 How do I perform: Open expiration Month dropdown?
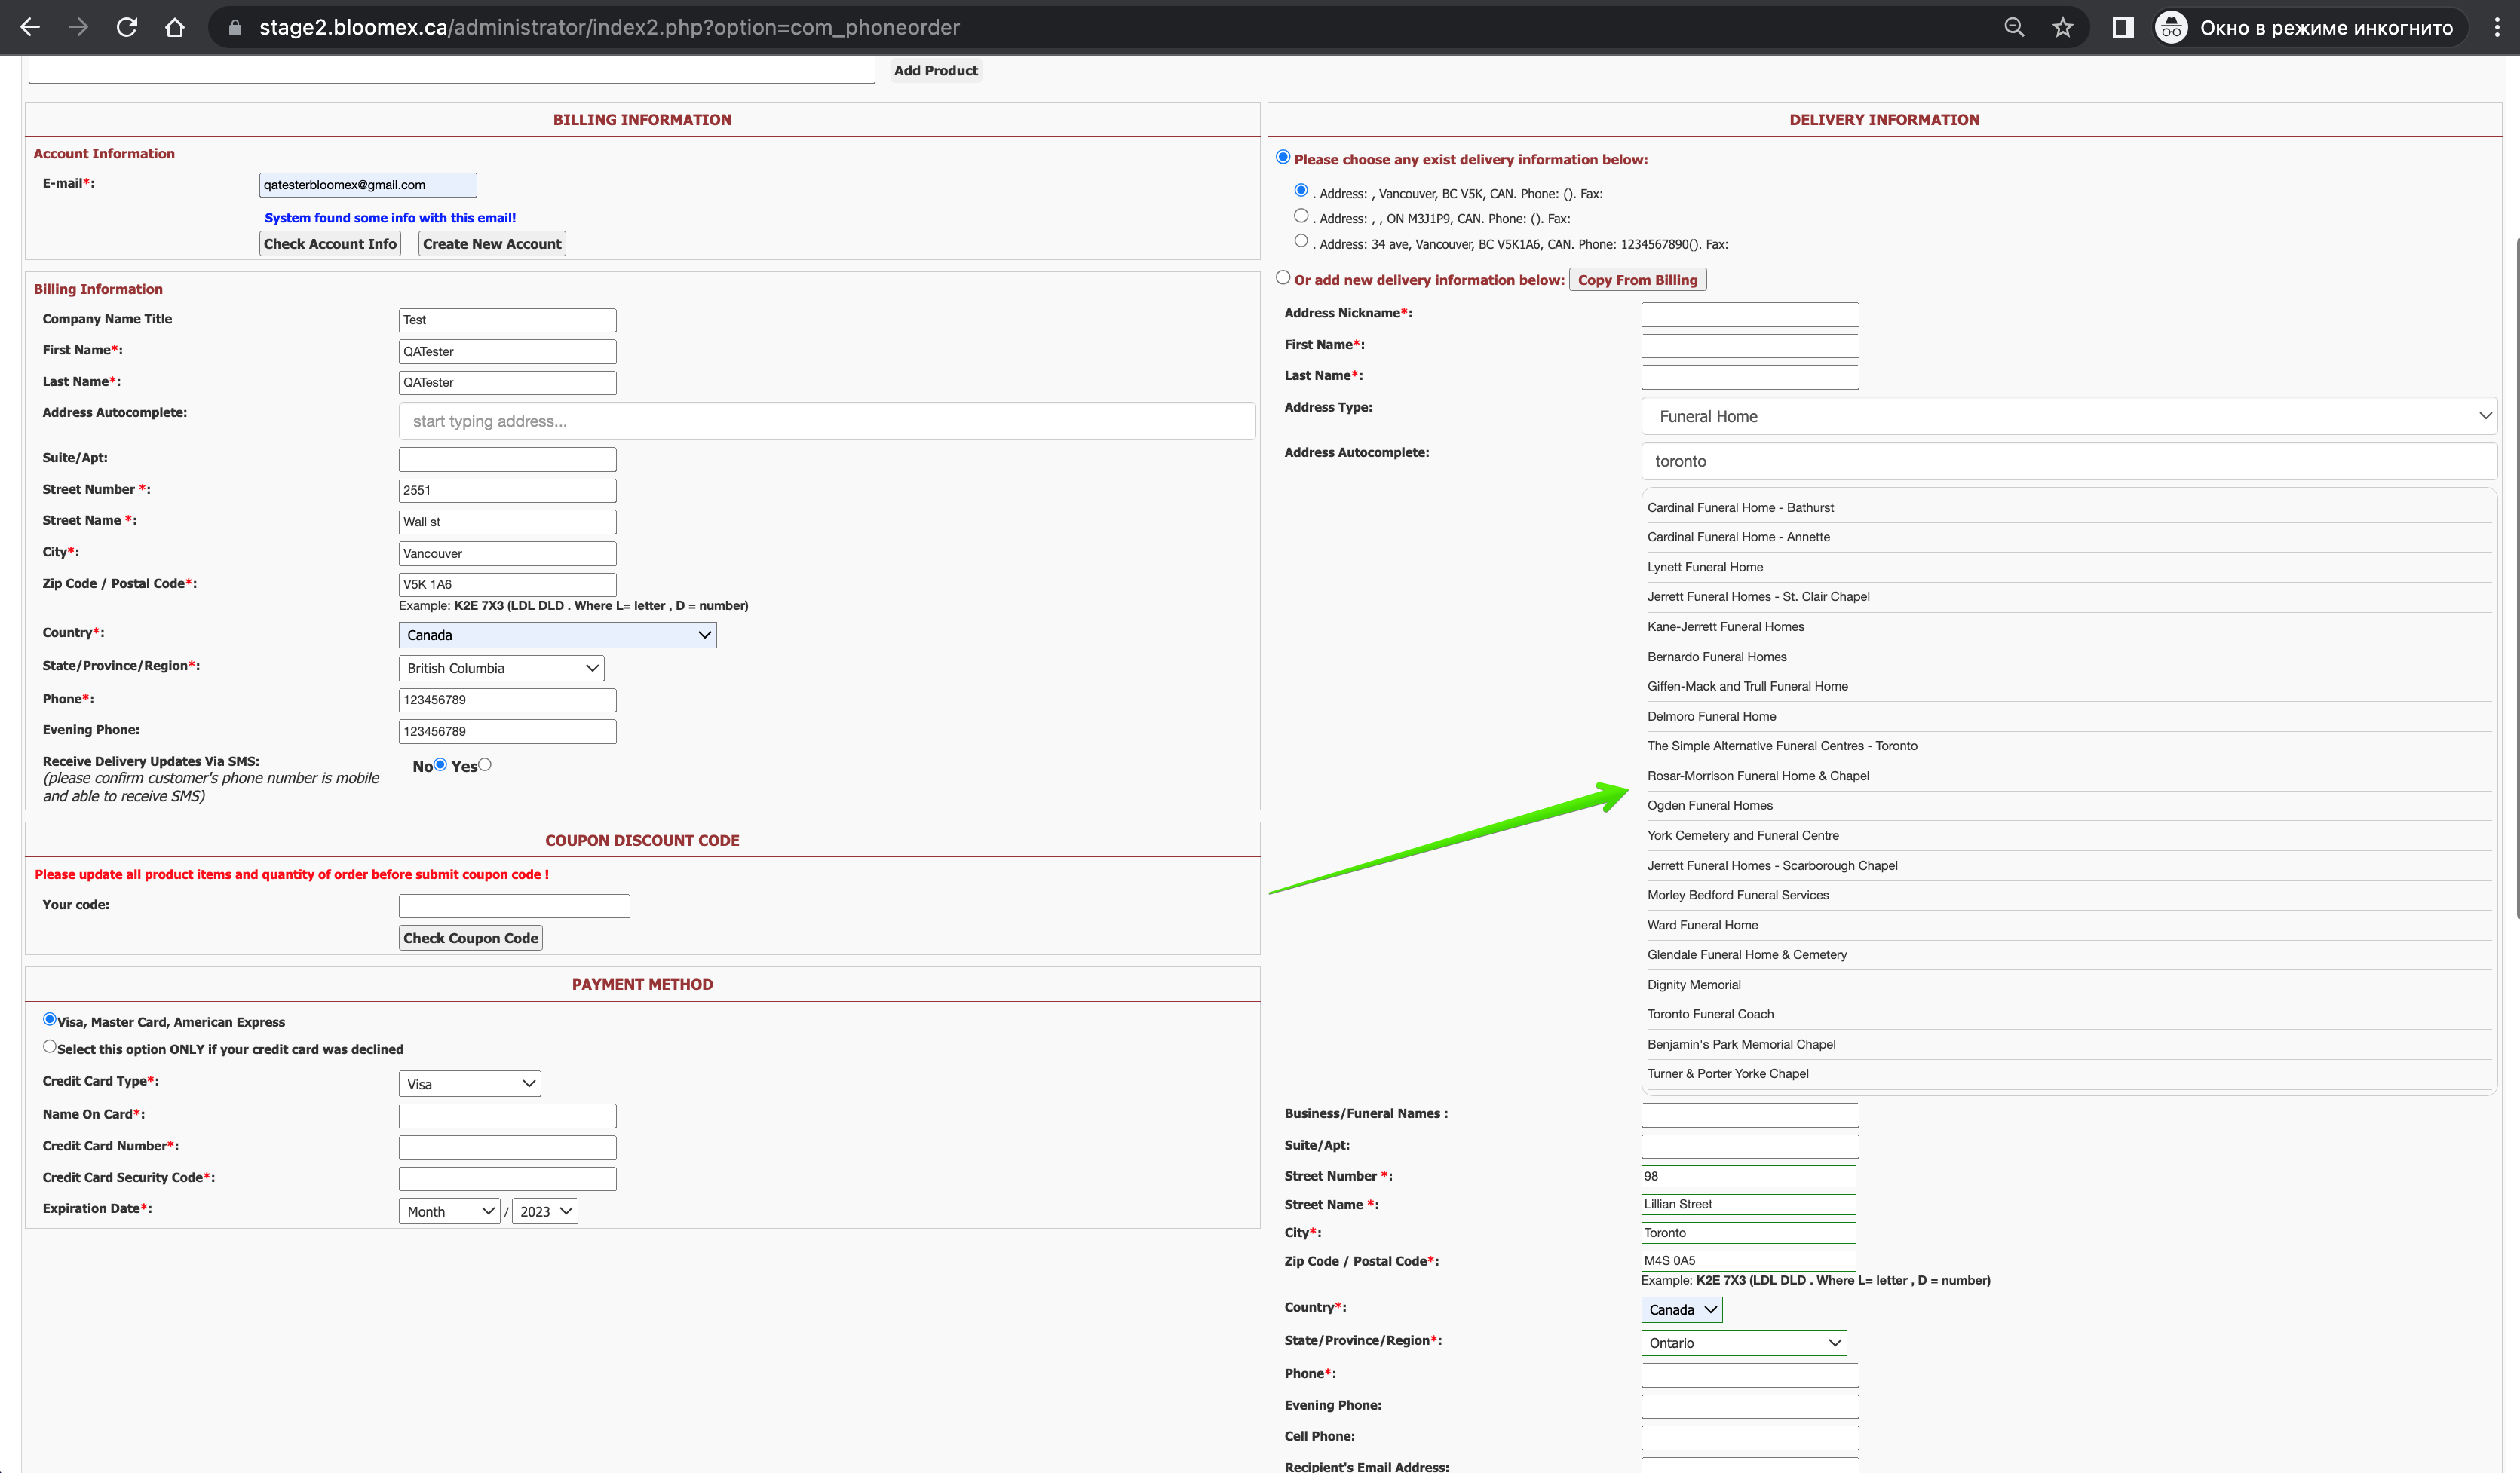click(x=449, y=1211)
